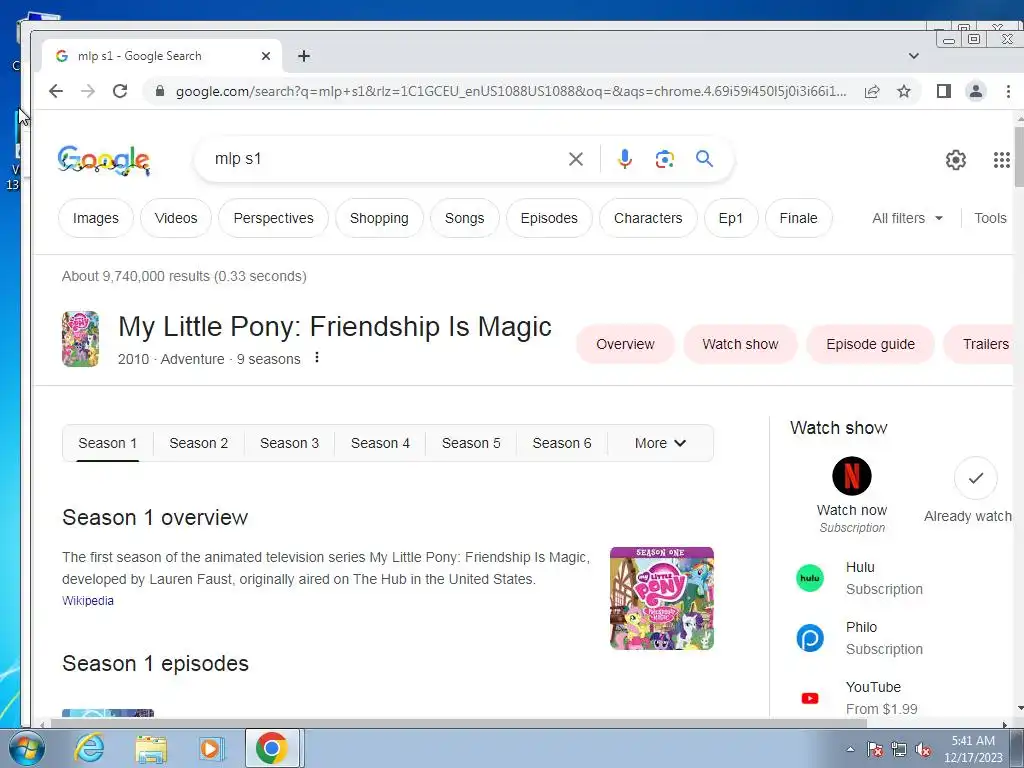Bookmark this page with the star
Viewport: 1024px width, 768px height.
tap(904, 91)
